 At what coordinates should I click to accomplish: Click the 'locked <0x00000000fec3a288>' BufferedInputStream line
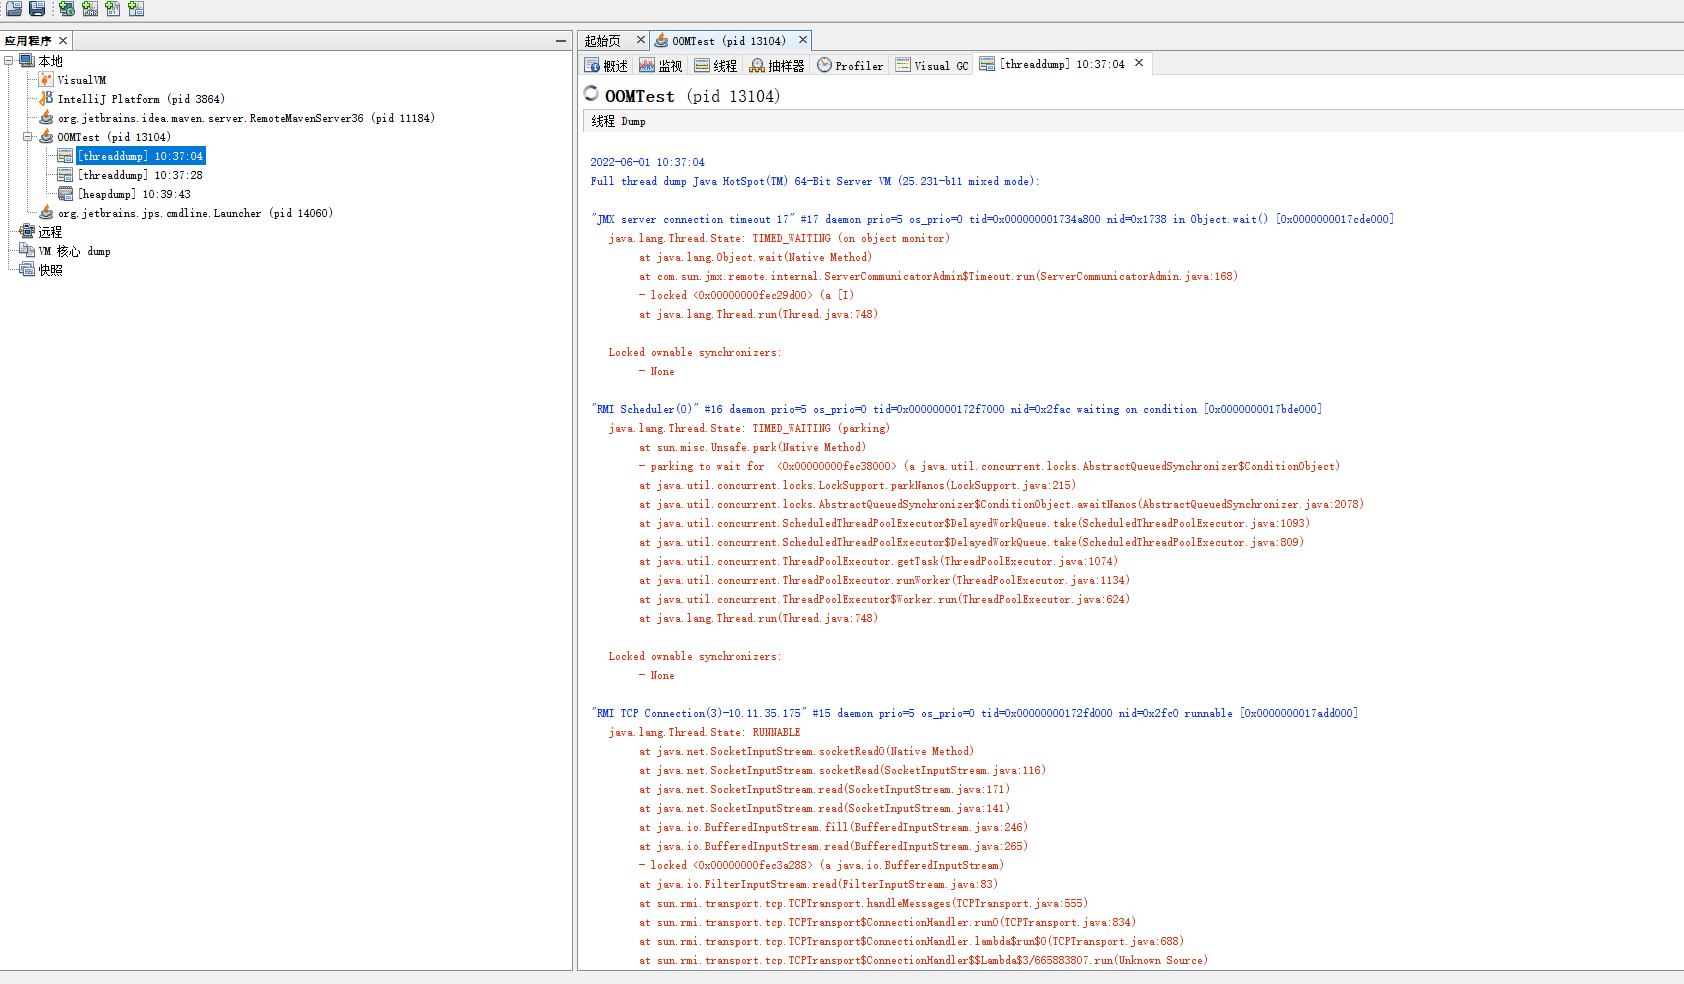tap(821, 865)
